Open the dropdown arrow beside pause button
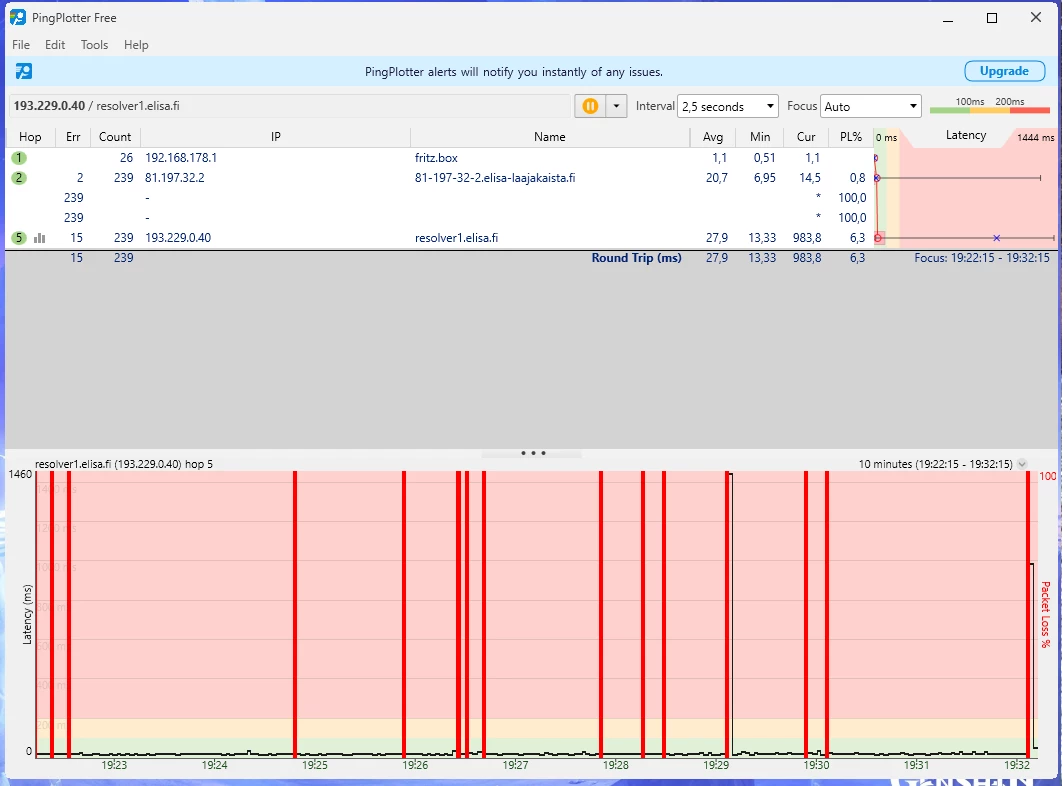The image size is (1062, 786). click(616, 106)
